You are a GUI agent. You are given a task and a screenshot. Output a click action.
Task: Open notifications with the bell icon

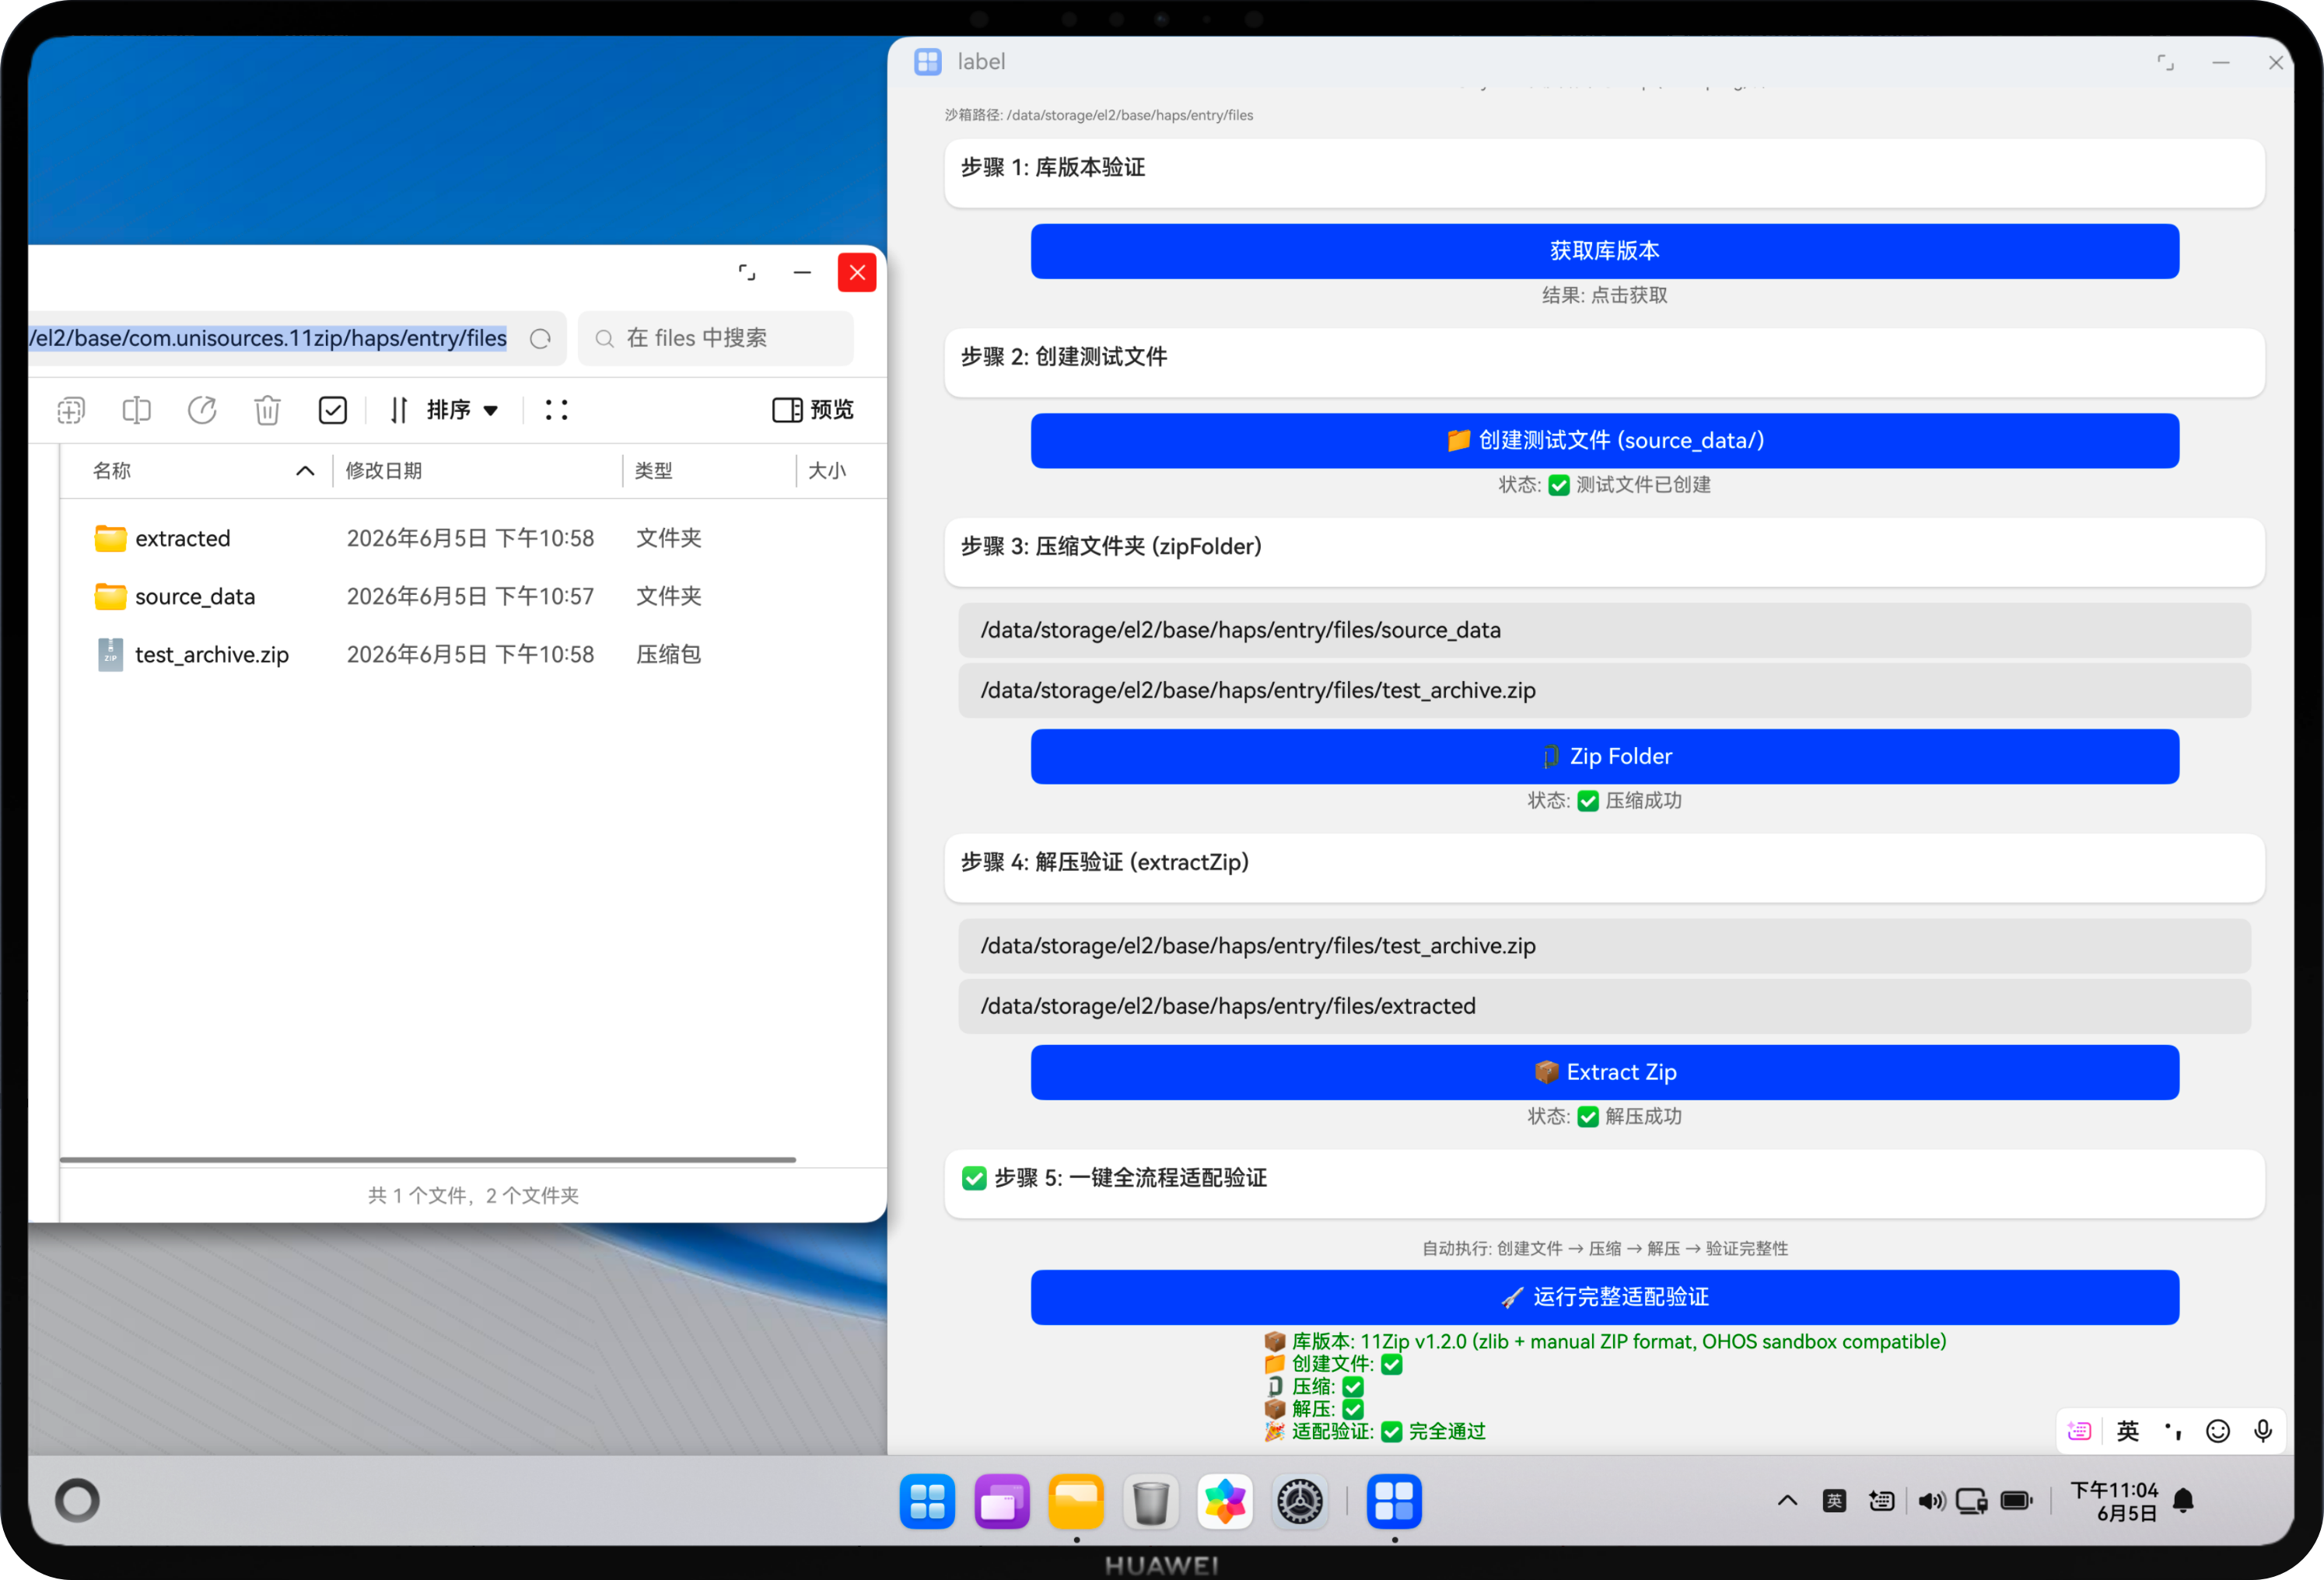point(2184,1501)
